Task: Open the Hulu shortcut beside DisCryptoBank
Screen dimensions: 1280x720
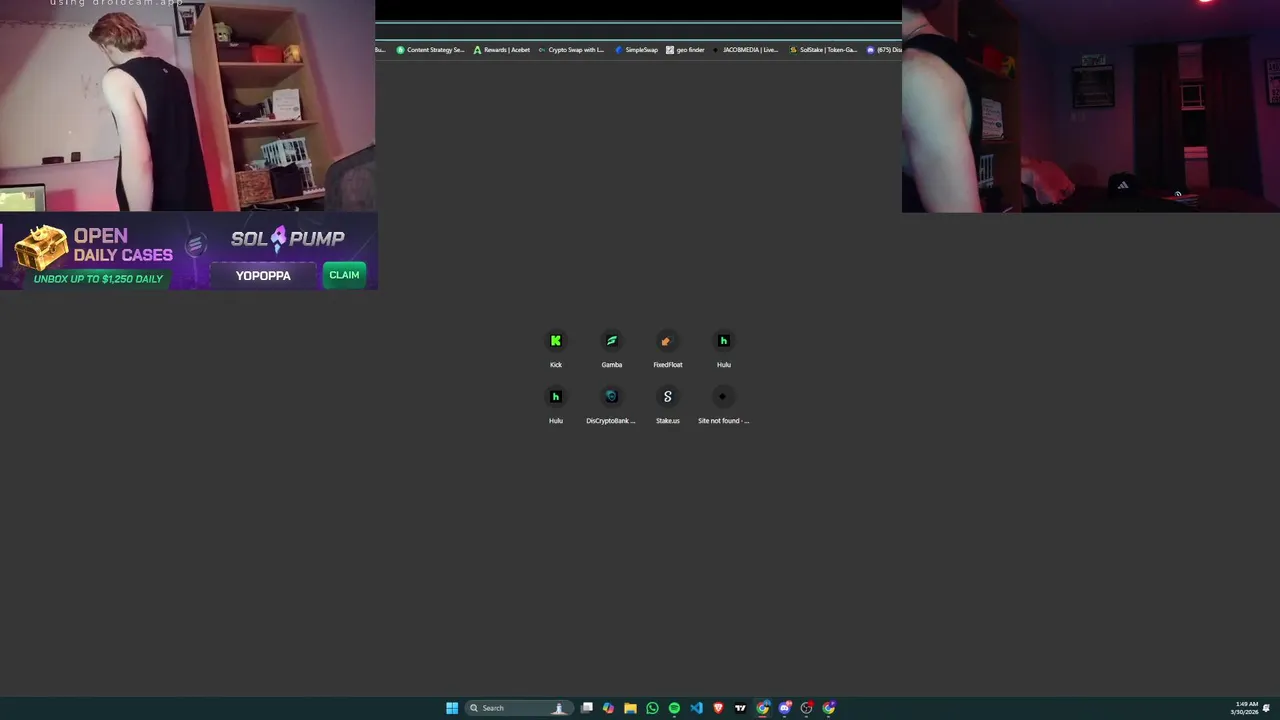Action: (556, 405)
